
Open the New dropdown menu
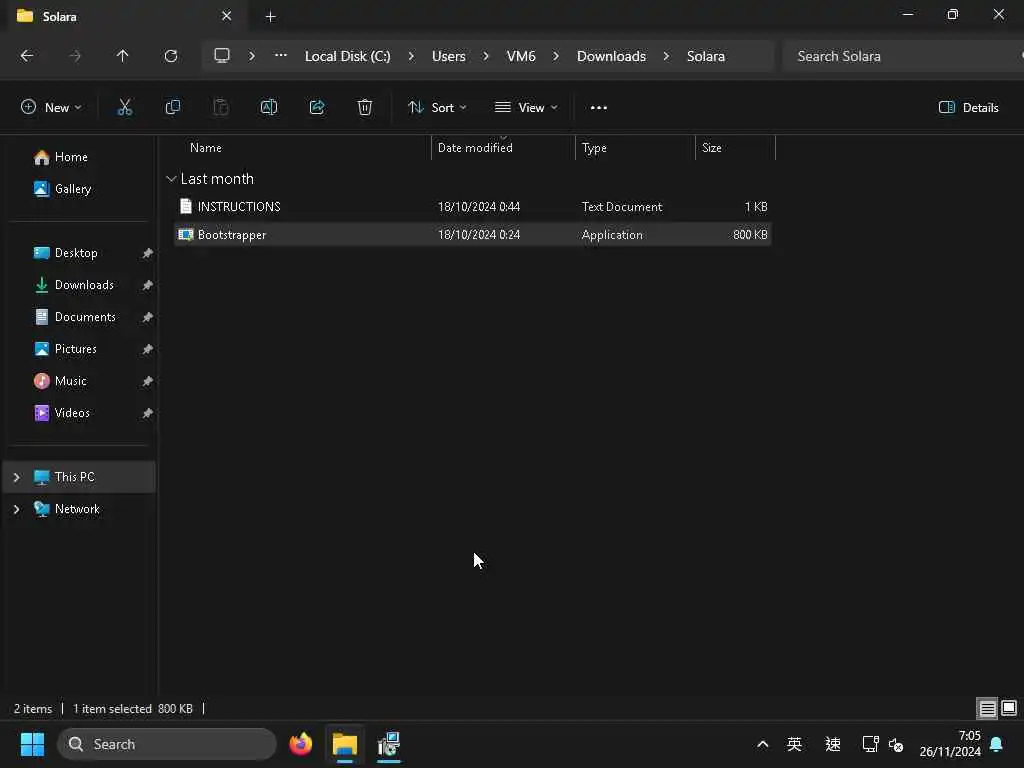tap(51, 108)
